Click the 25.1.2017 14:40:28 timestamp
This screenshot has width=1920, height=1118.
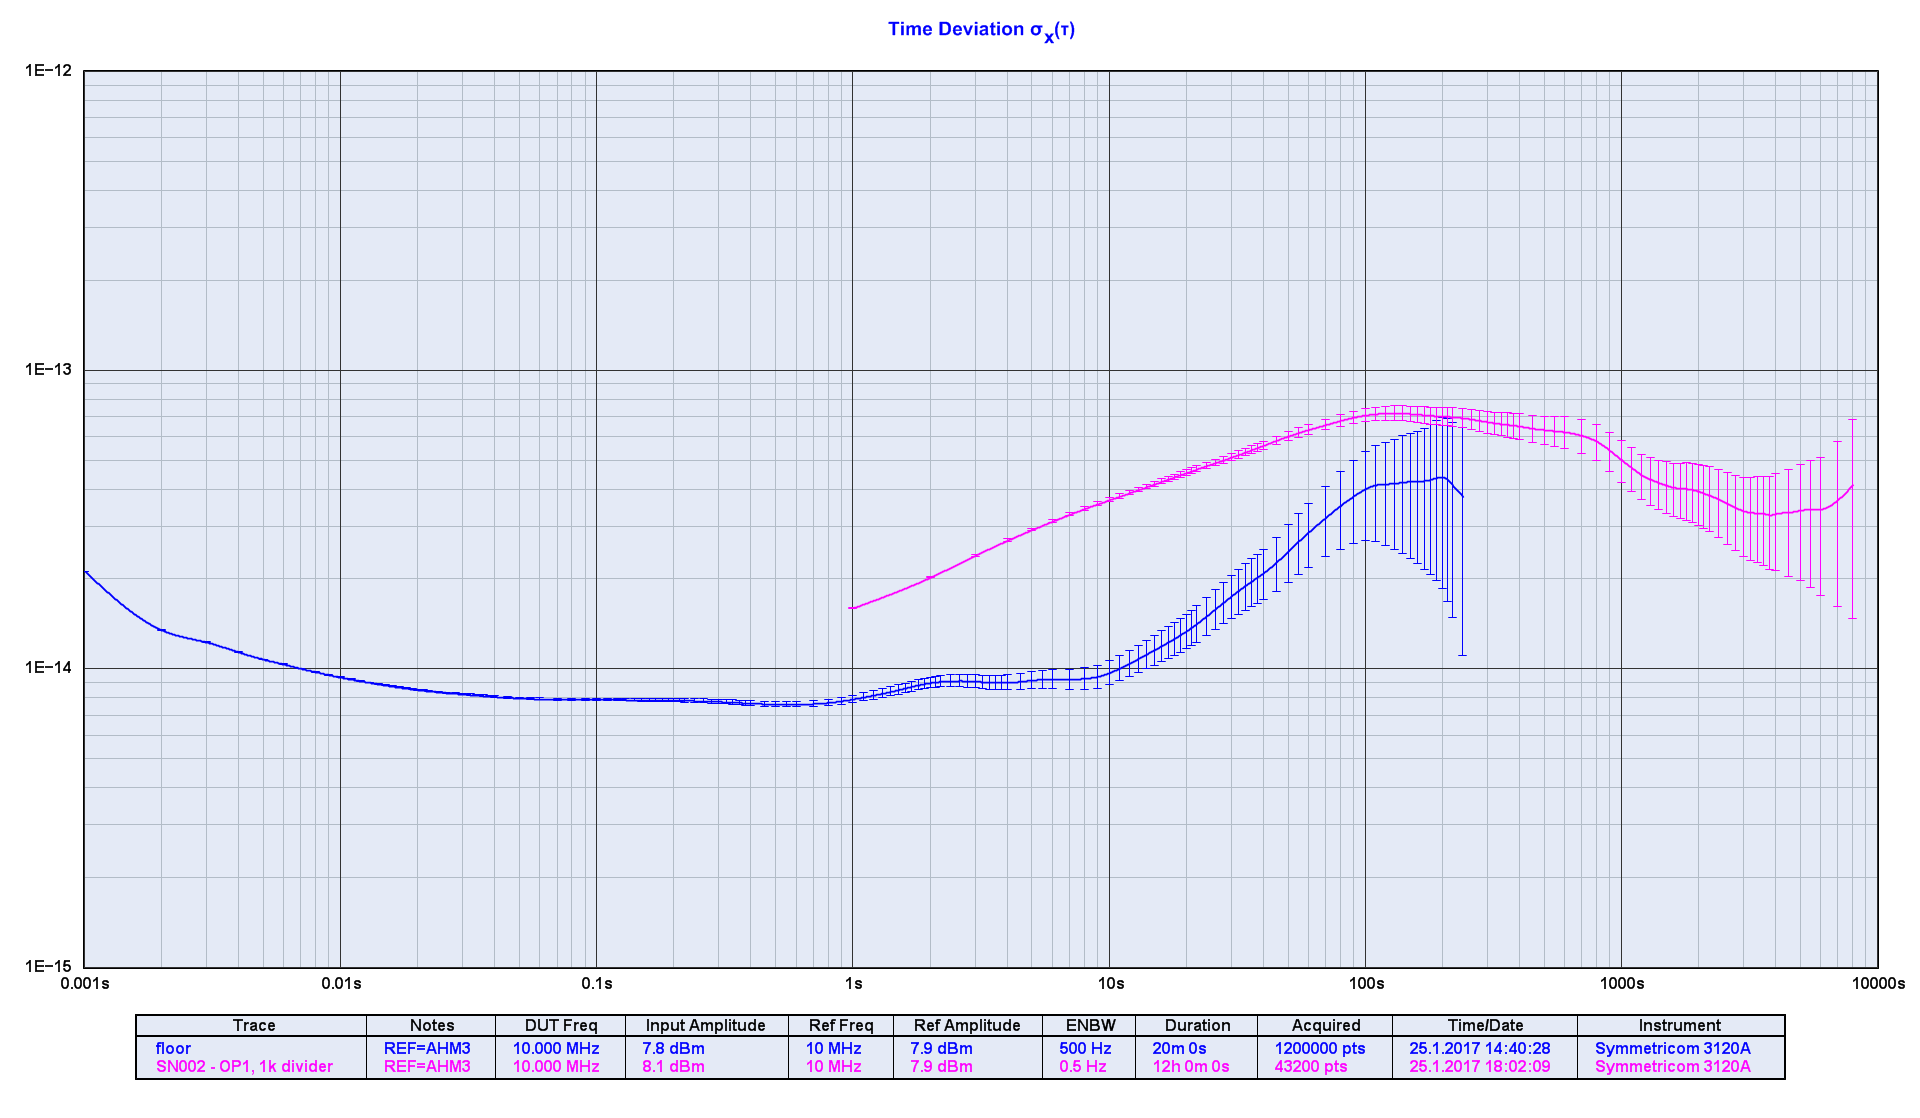coord(1480,1048)
